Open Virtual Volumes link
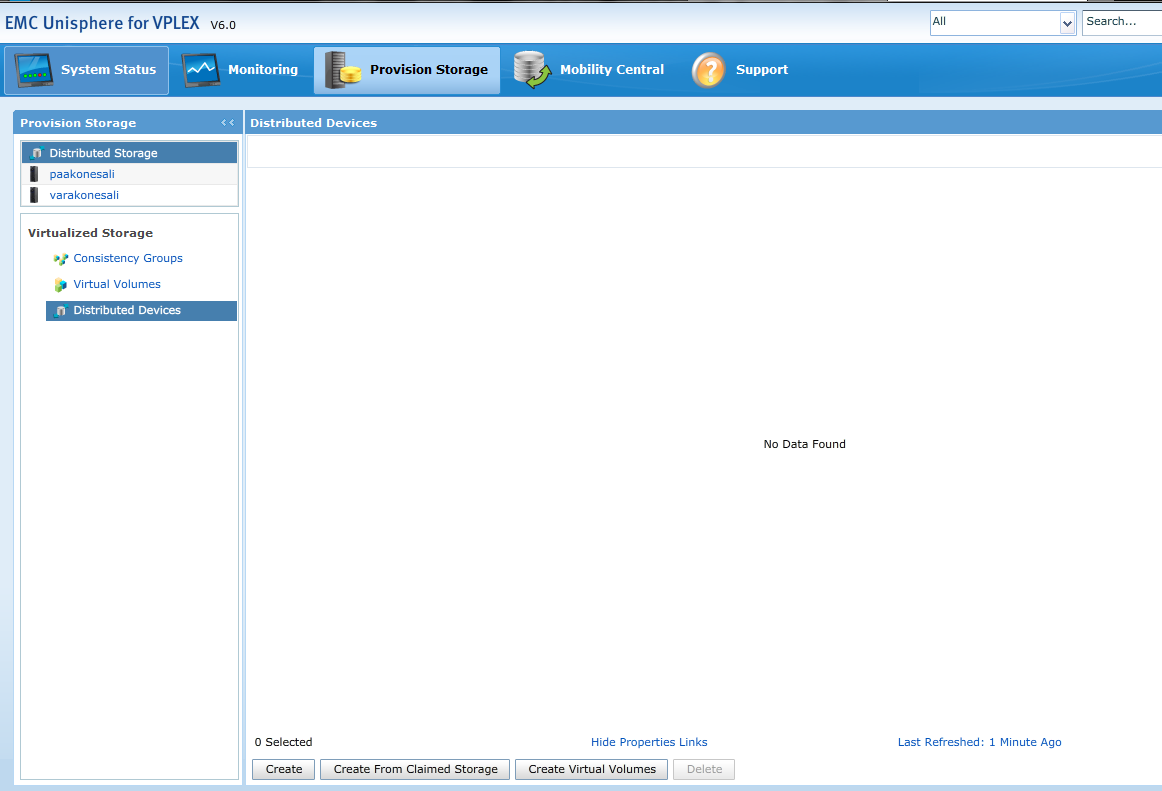Image resolution: width=1162 pixels, height=791 pixels. pos(116,284)
